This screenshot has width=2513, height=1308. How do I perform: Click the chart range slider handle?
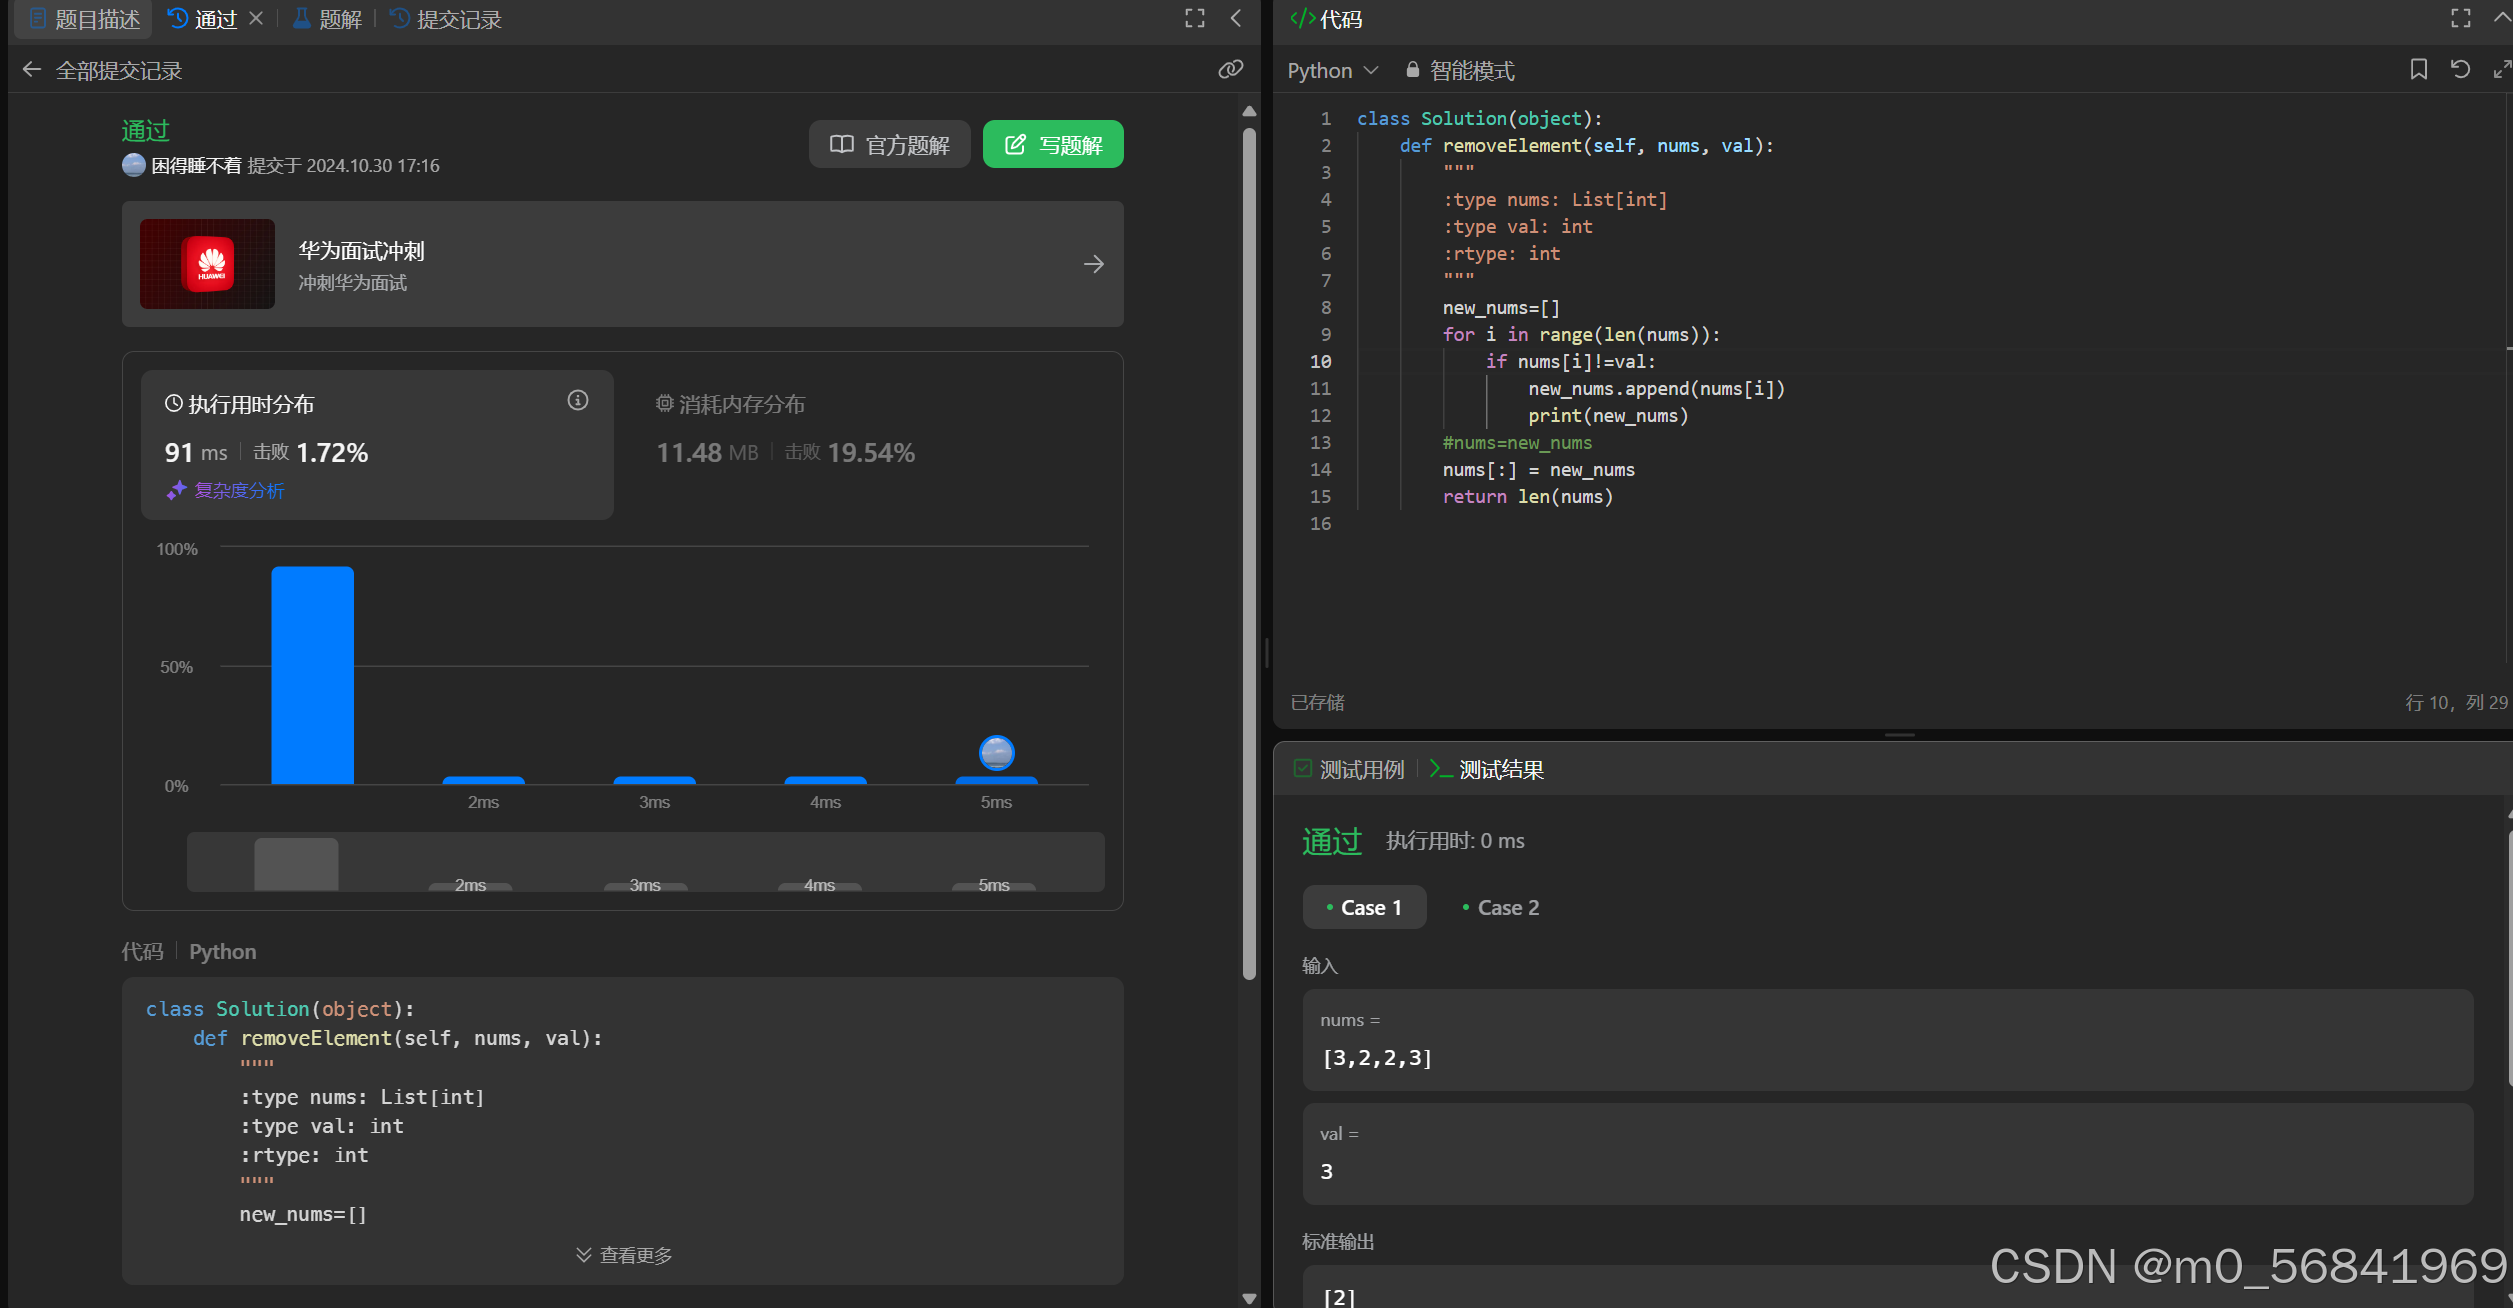tap(296, 863)
